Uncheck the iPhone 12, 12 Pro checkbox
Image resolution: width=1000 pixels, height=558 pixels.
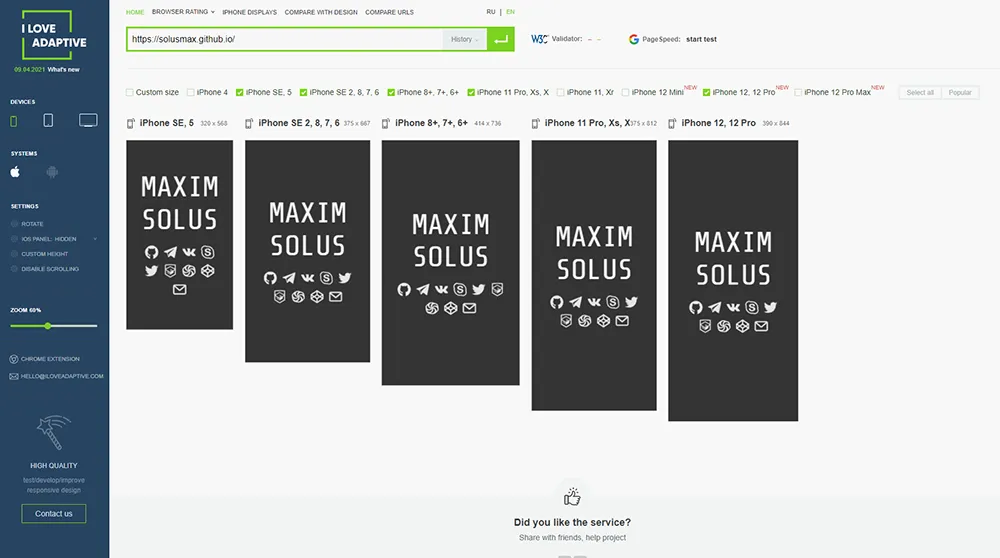coord(707,92)
